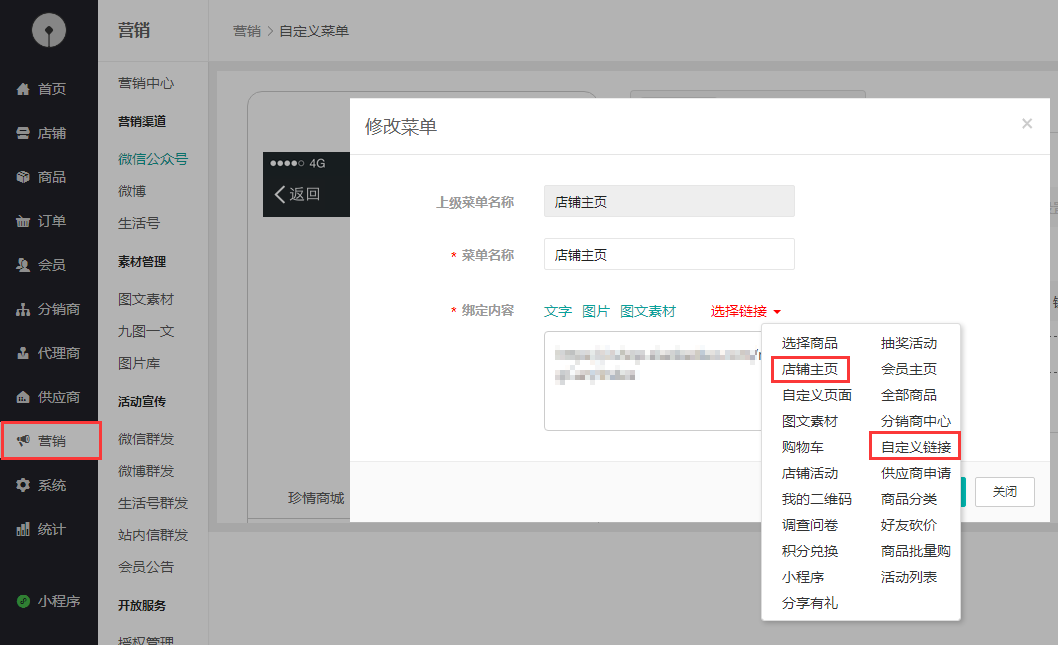Click the hierarchy icon beside 分销商
This screenshot has width=1058, height=645.
pos(23,309)
